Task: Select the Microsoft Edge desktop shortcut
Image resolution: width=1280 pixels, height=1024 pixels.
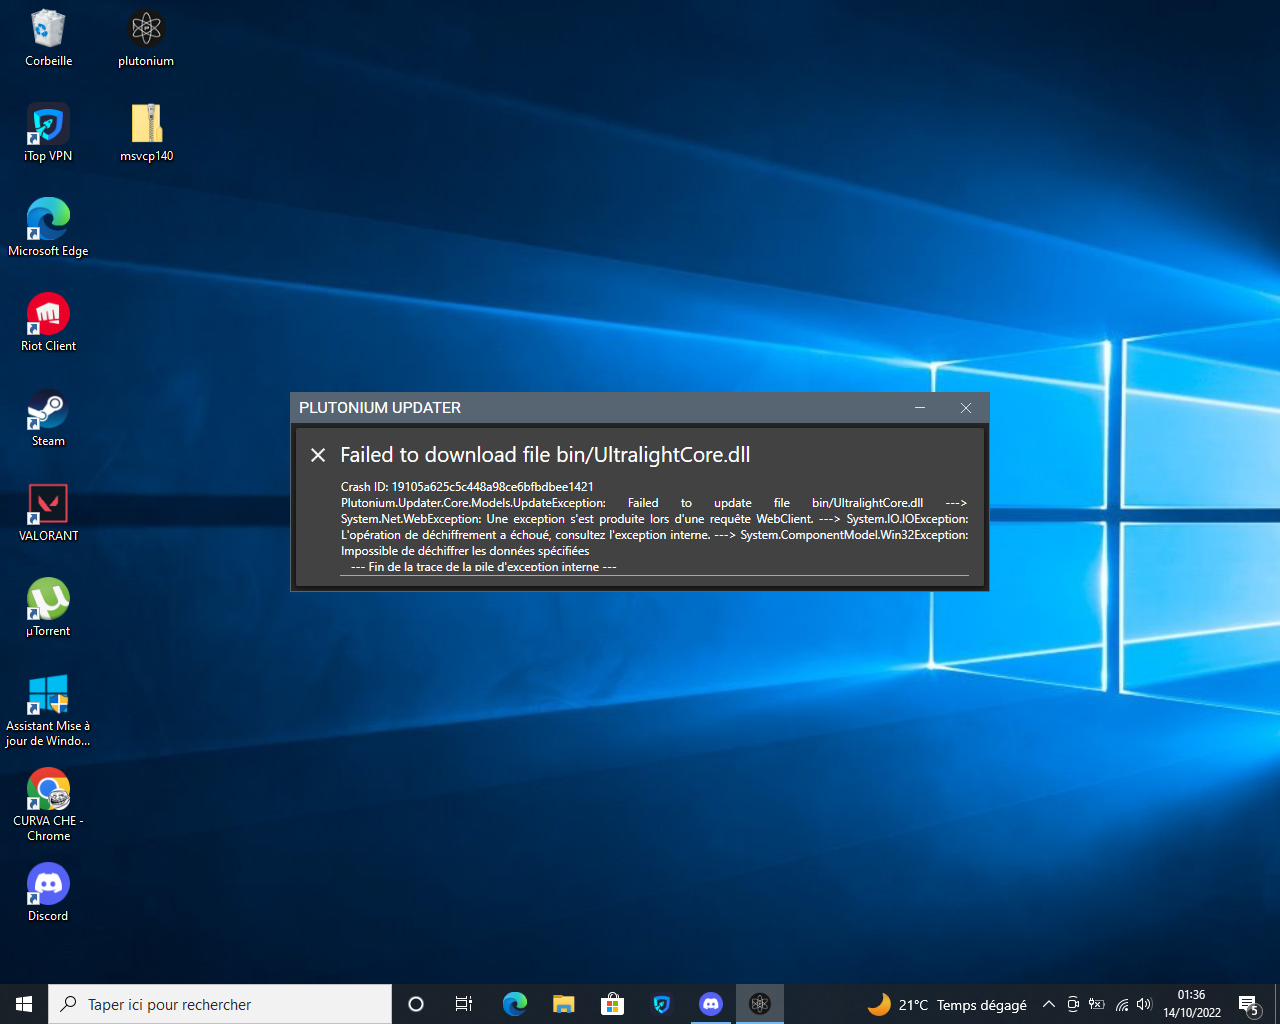Action: (x=48, y=228)
